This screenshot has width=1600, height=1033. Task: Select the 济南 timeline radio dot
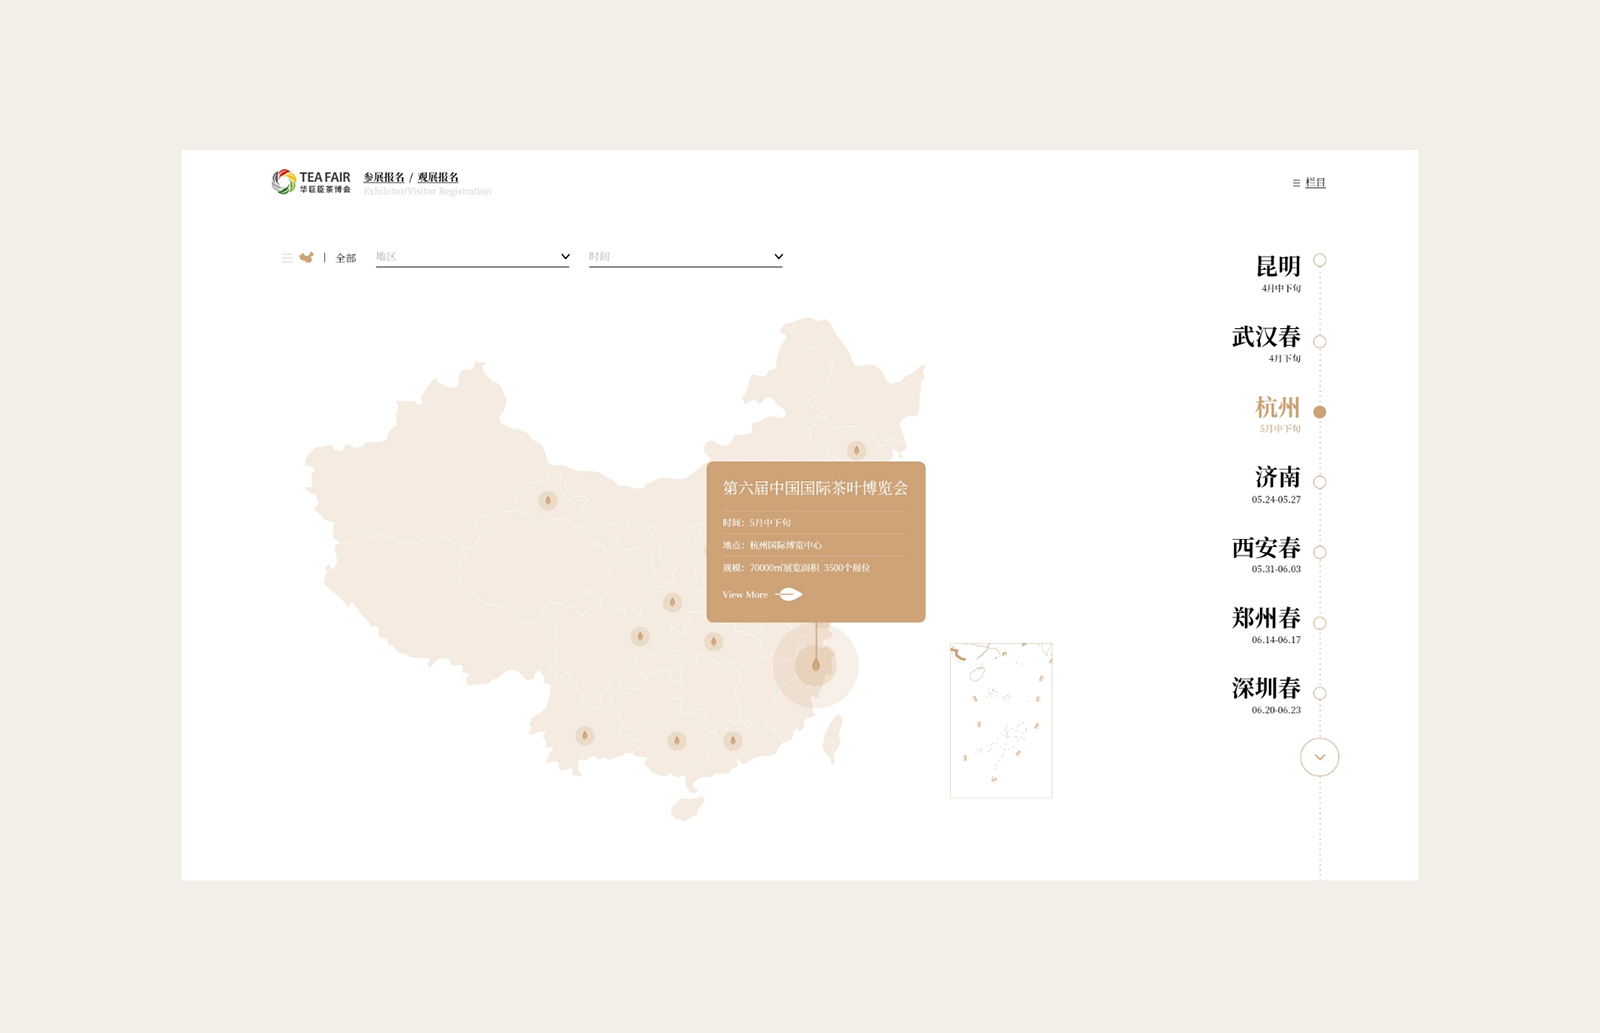coord(1320,482)
